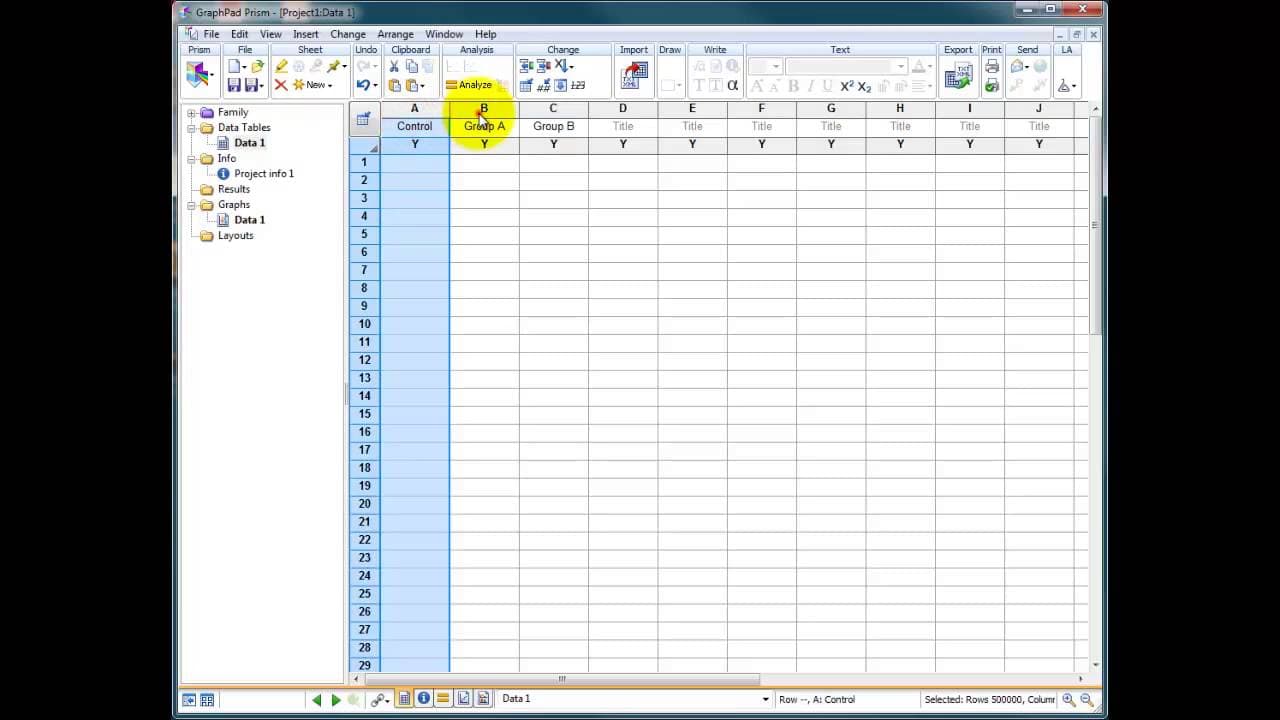1280x720 pixels.
Task: Print using the printer icon
Action: (x=992, y=66)
